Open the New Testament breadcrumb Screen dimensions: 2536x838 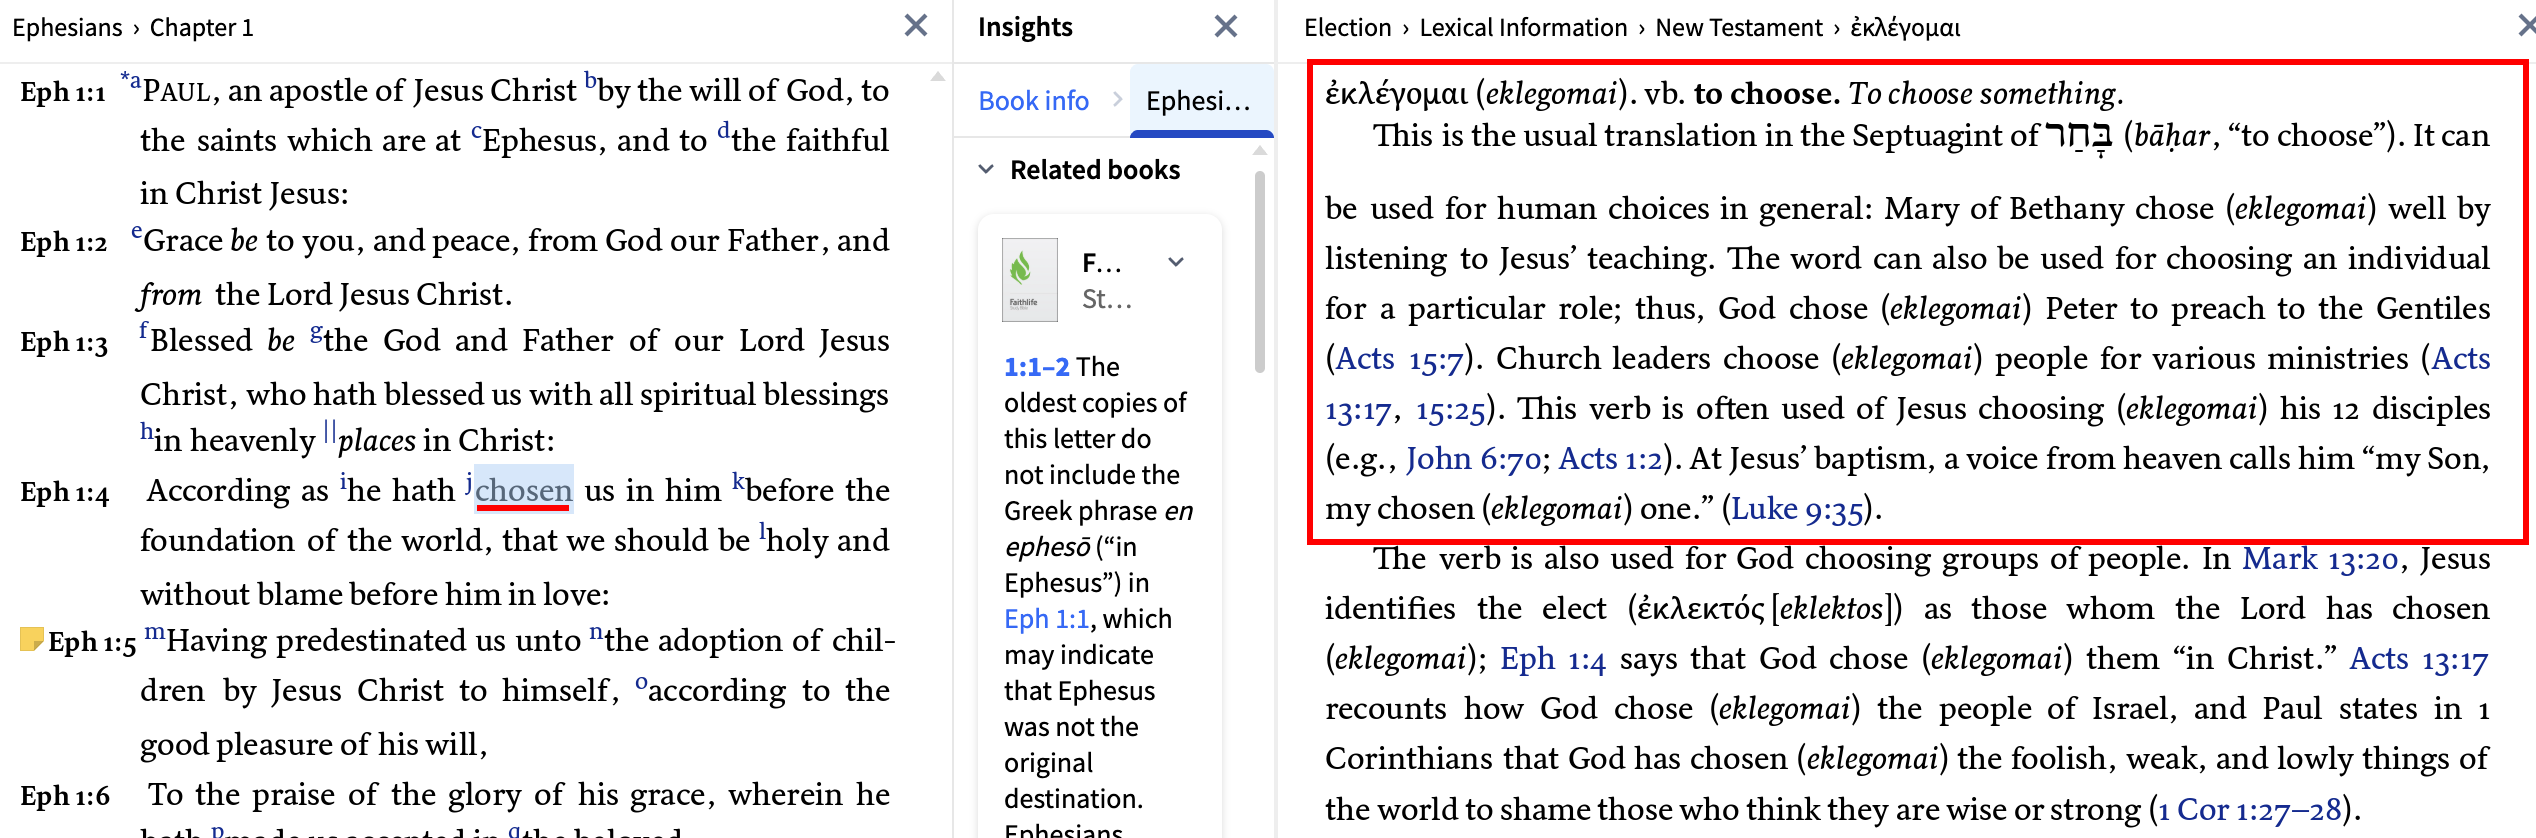point(1739,27)
